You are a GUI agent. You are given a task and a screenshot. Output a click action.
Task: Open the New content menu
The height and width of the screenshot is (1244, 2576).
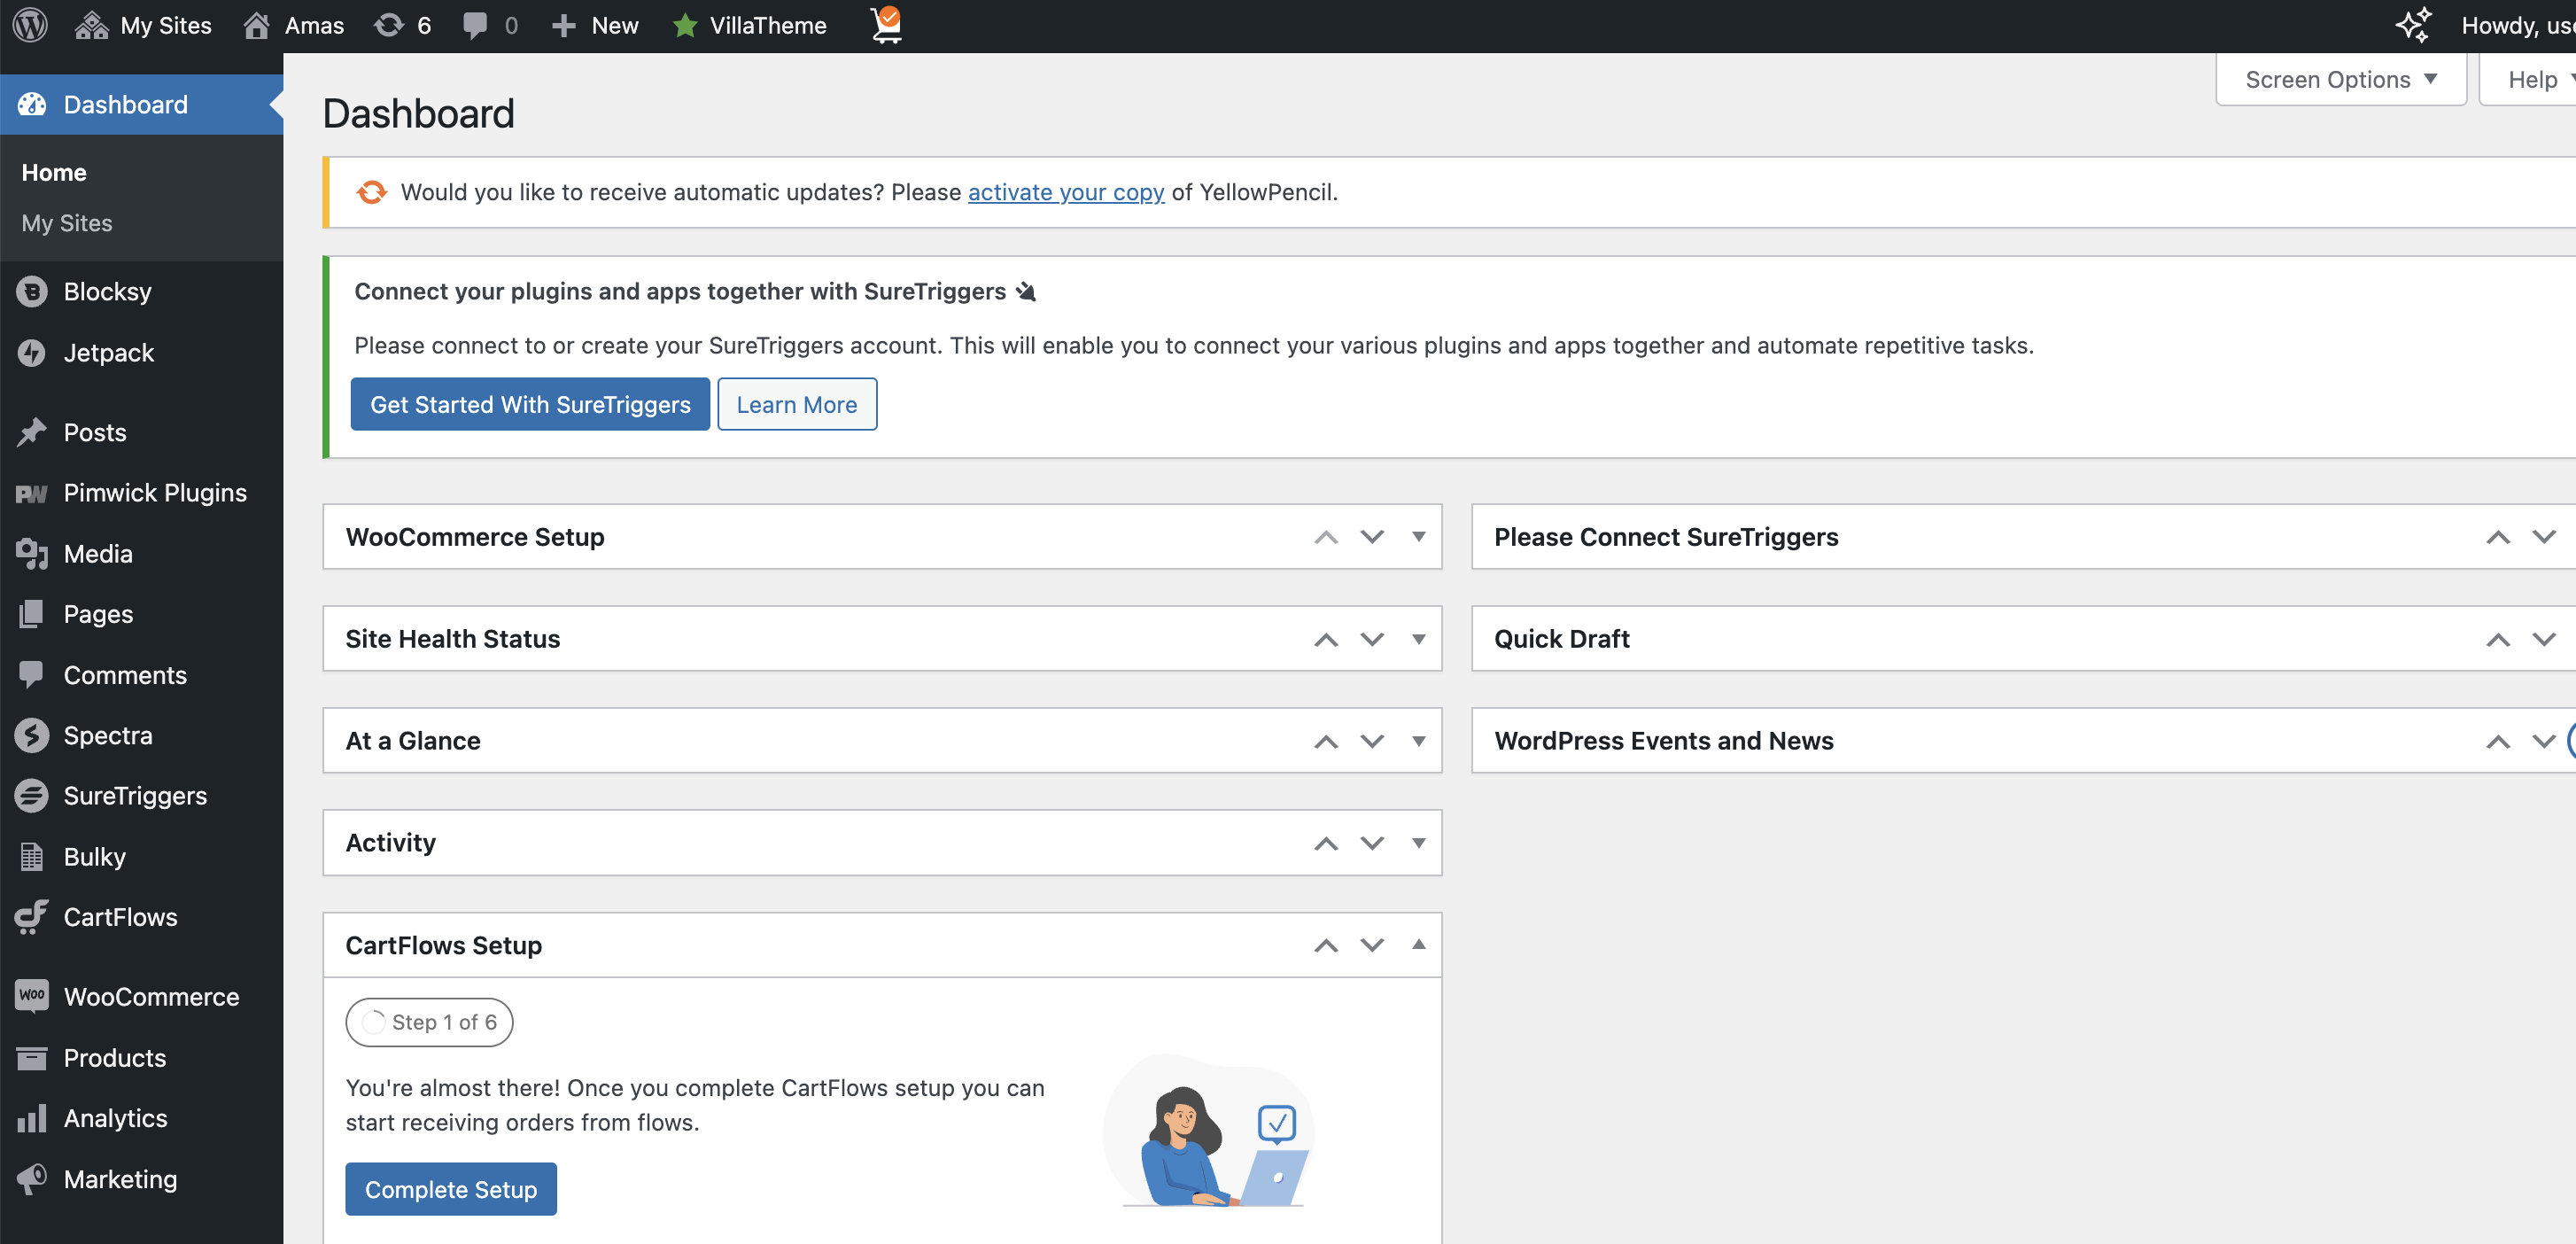pyautogui.click(x=595, y=25)
